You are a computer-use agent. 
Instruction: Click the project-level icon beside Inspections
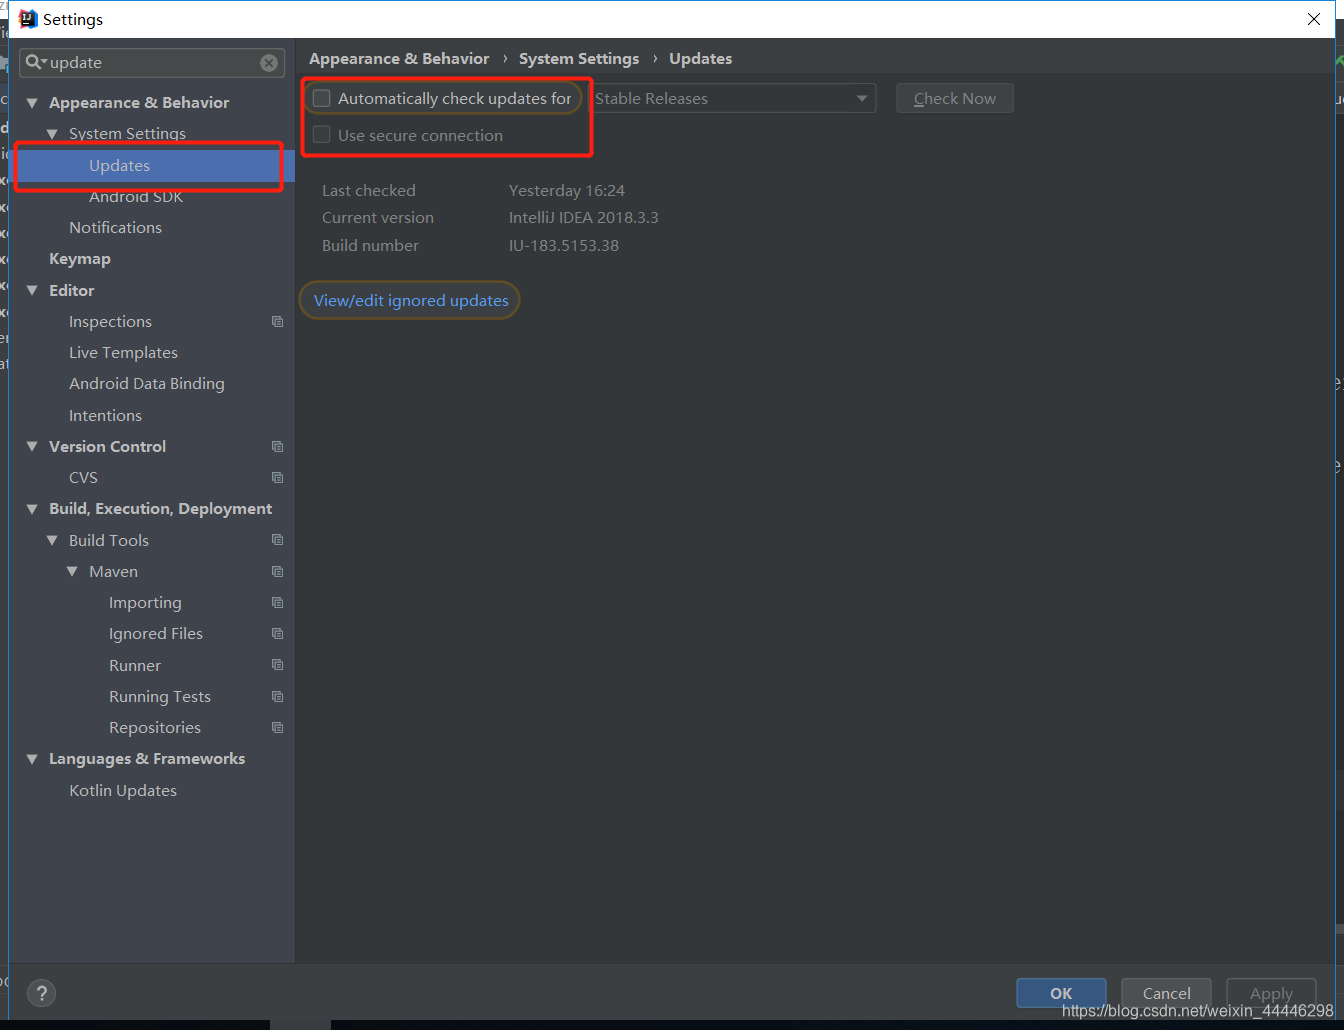tap(277, 322)
